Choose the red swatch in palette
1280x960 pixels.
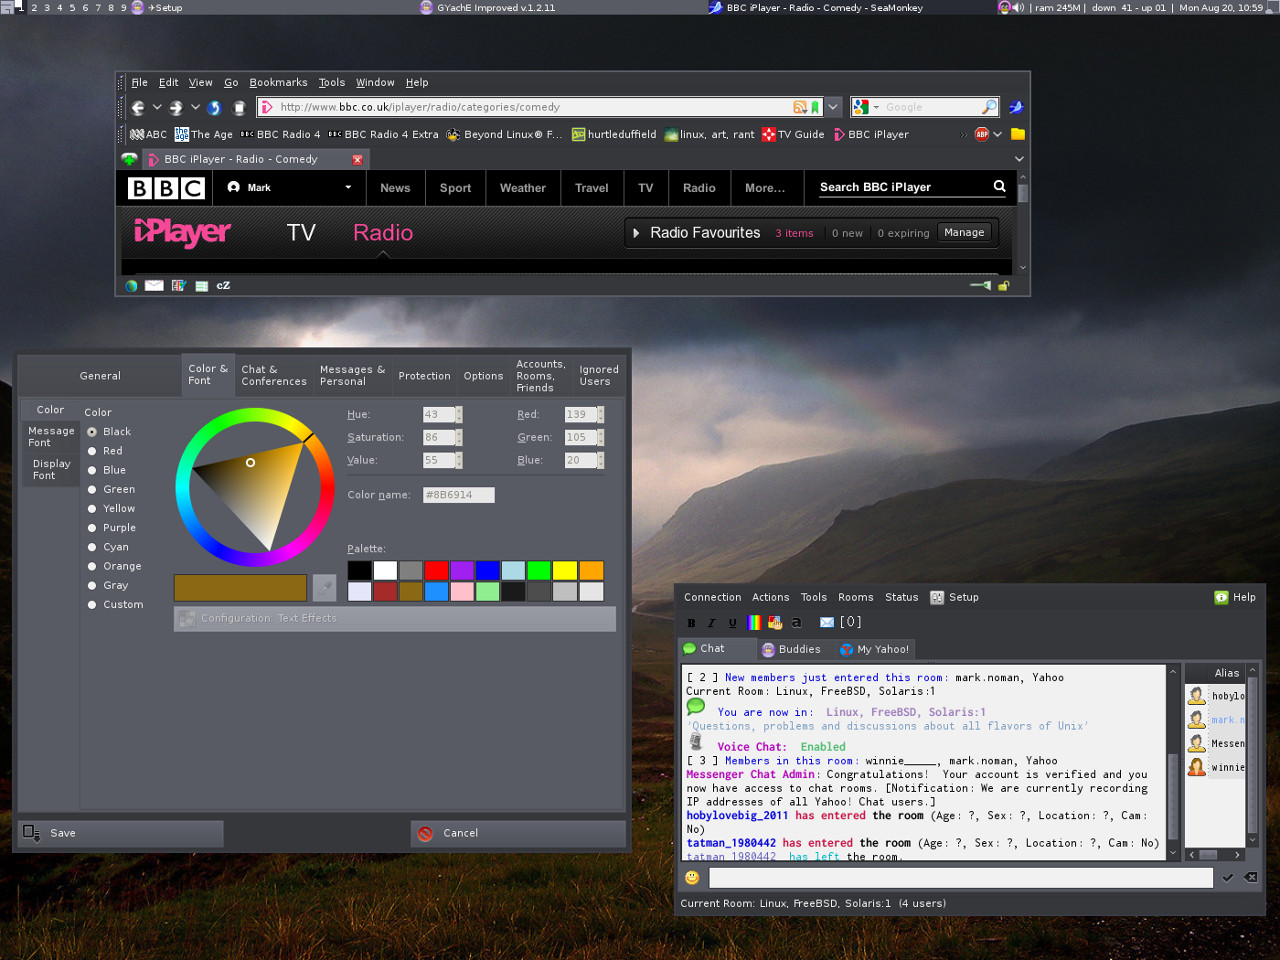(x=436, y=570)
